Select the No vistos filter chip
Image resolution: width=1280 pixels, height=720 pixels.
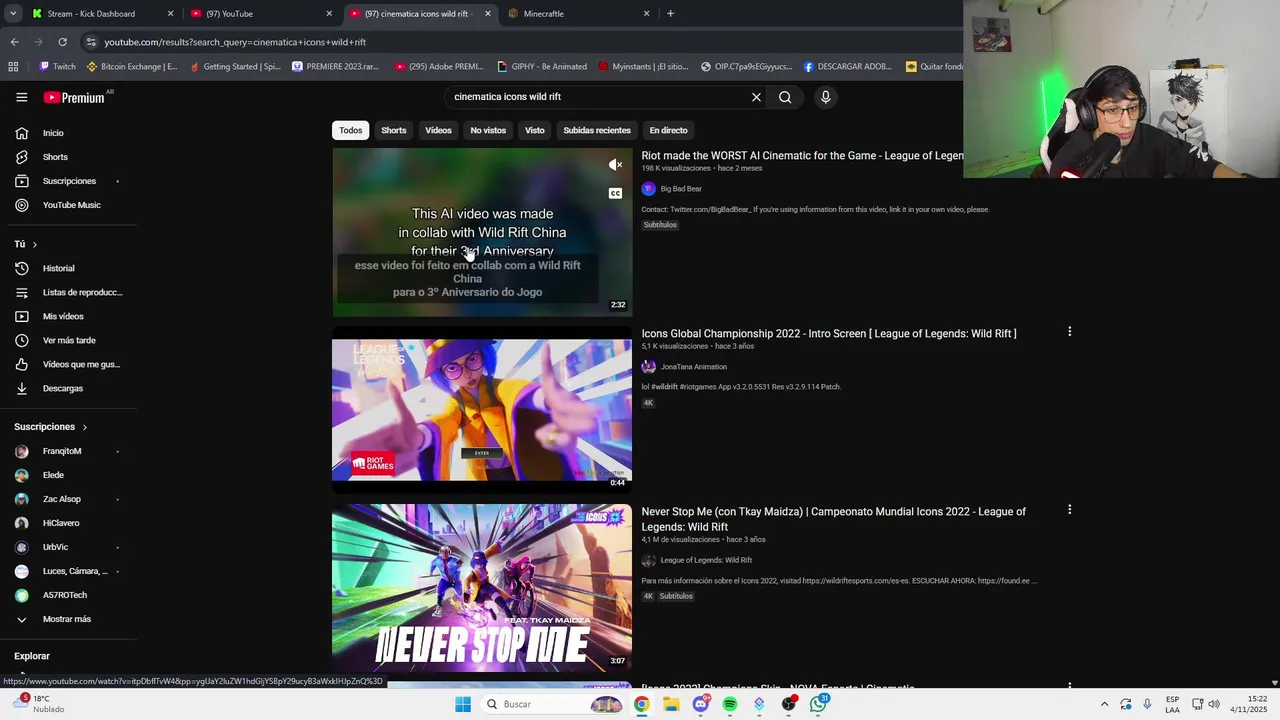tap(488, 130)
